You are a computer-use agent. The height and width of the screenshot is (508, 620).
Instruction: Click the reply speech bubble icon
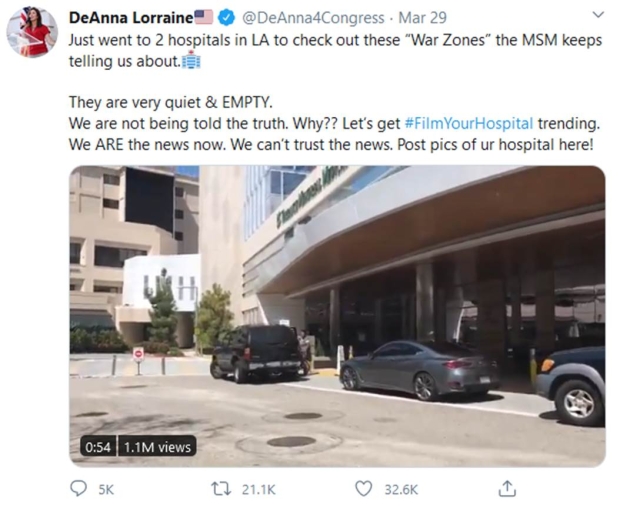coord(79,488)
